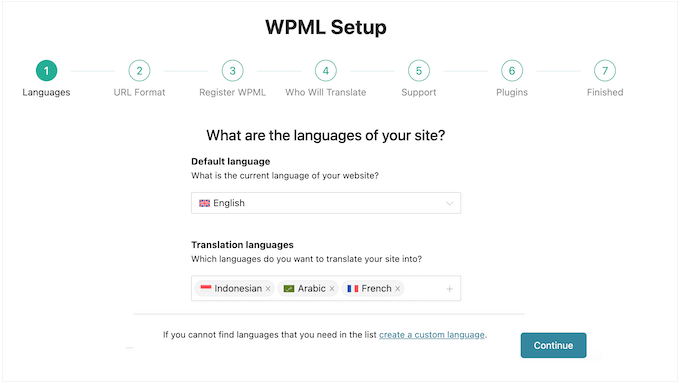The image size is (680, 384).
Task: Click the Indonesian flag icon
Action: tap(206, 288)
